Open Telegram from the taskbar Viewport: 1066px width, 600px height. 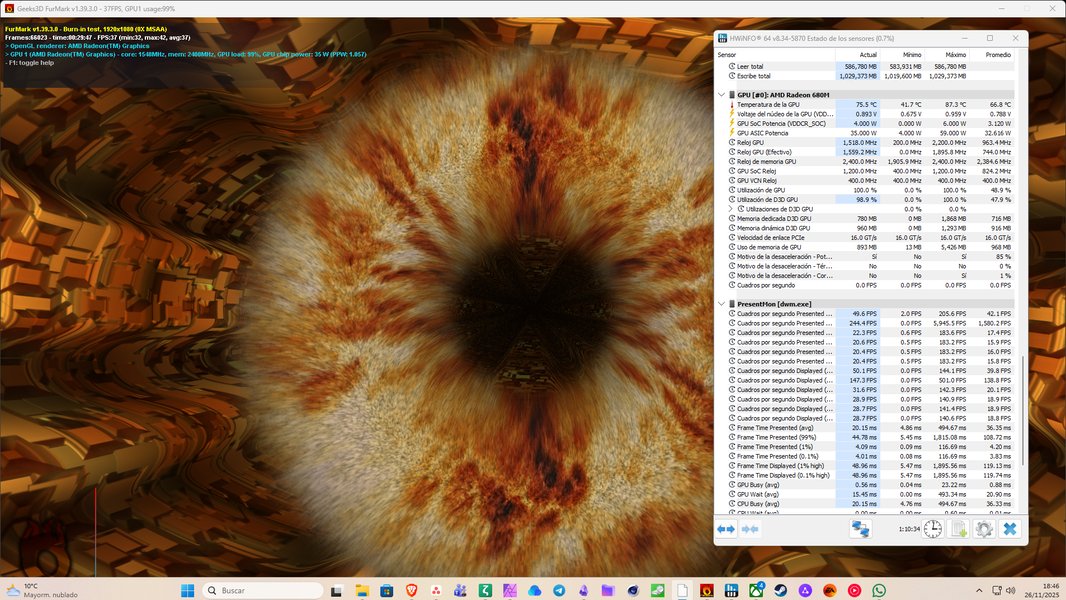(x=559, y=591)
